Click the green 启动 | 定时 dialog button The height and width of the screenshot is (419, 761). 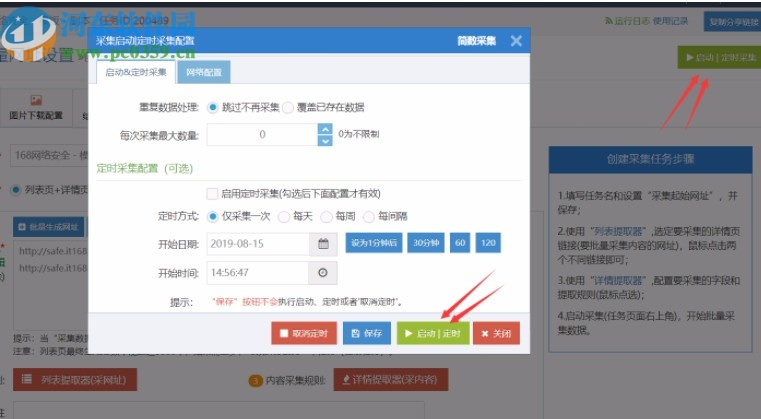(x=433, y=333)
